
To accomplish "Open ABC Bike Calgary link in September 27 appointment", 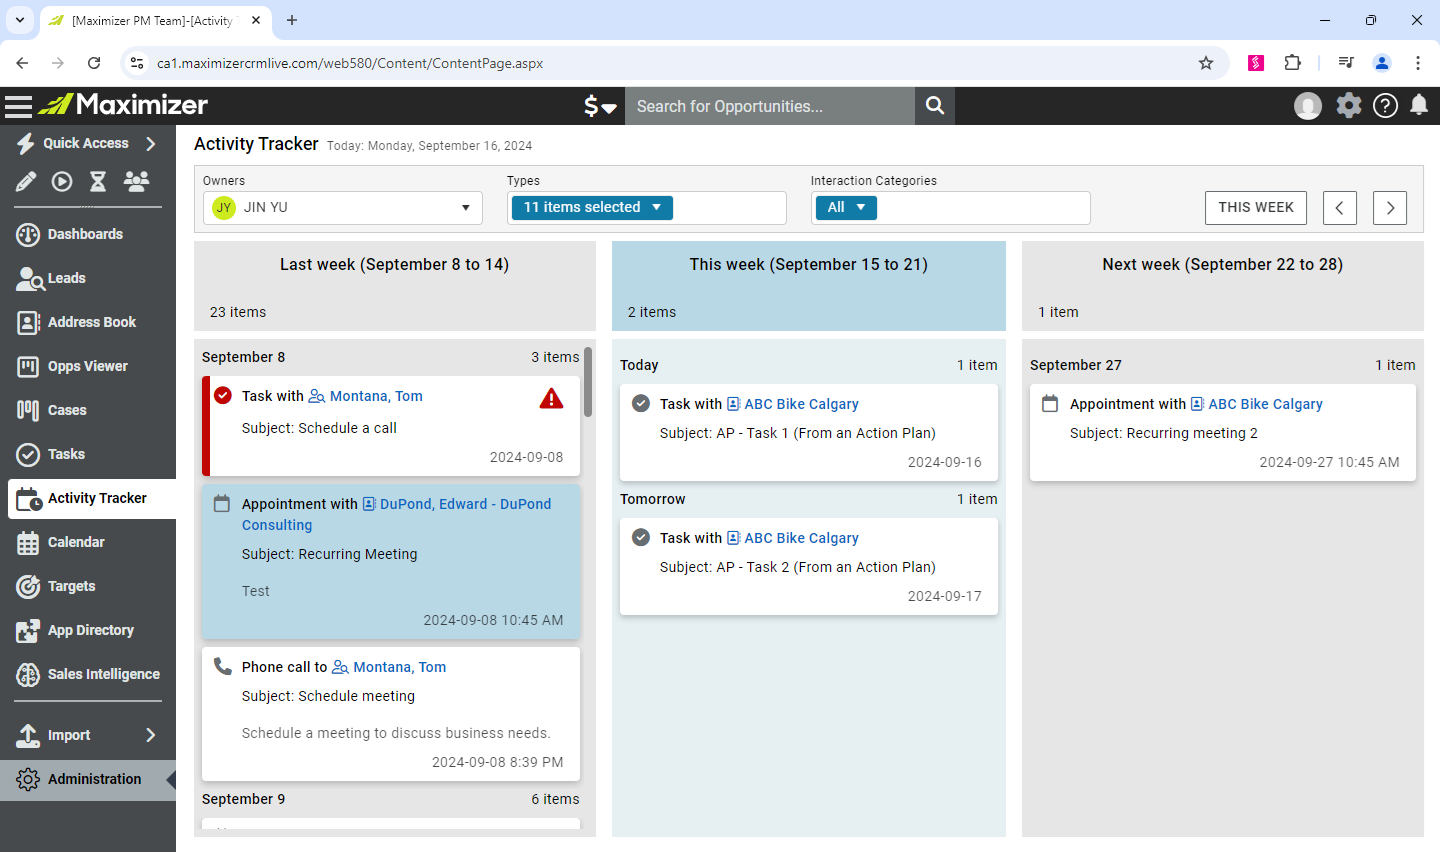I will tap(1265, 404).
